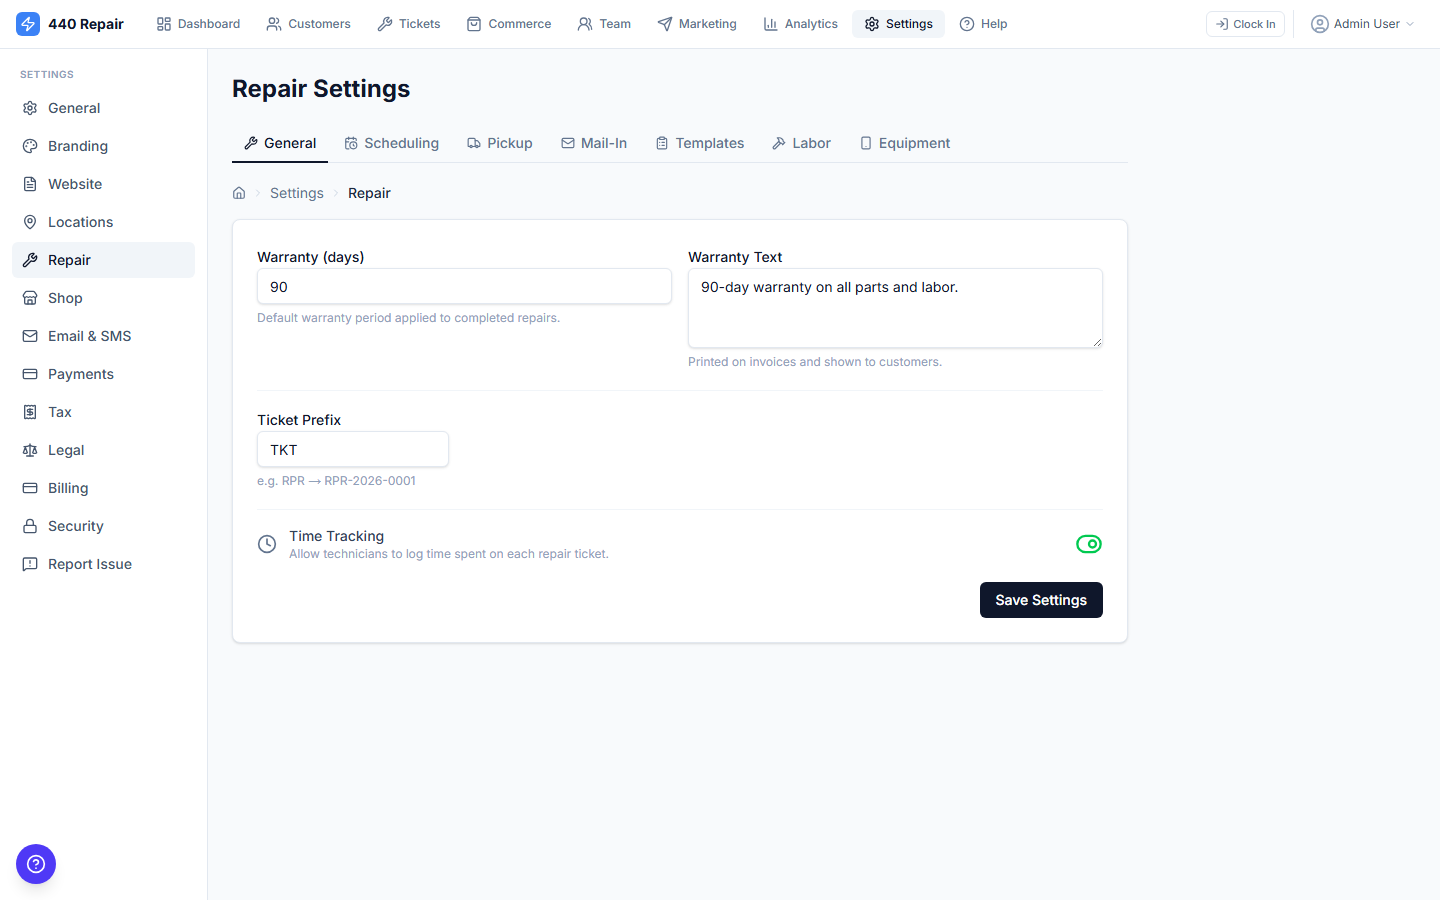This screenshot has width=1440, height=900.
Task: Select the Mail-In tab
Action: [594, 143]
